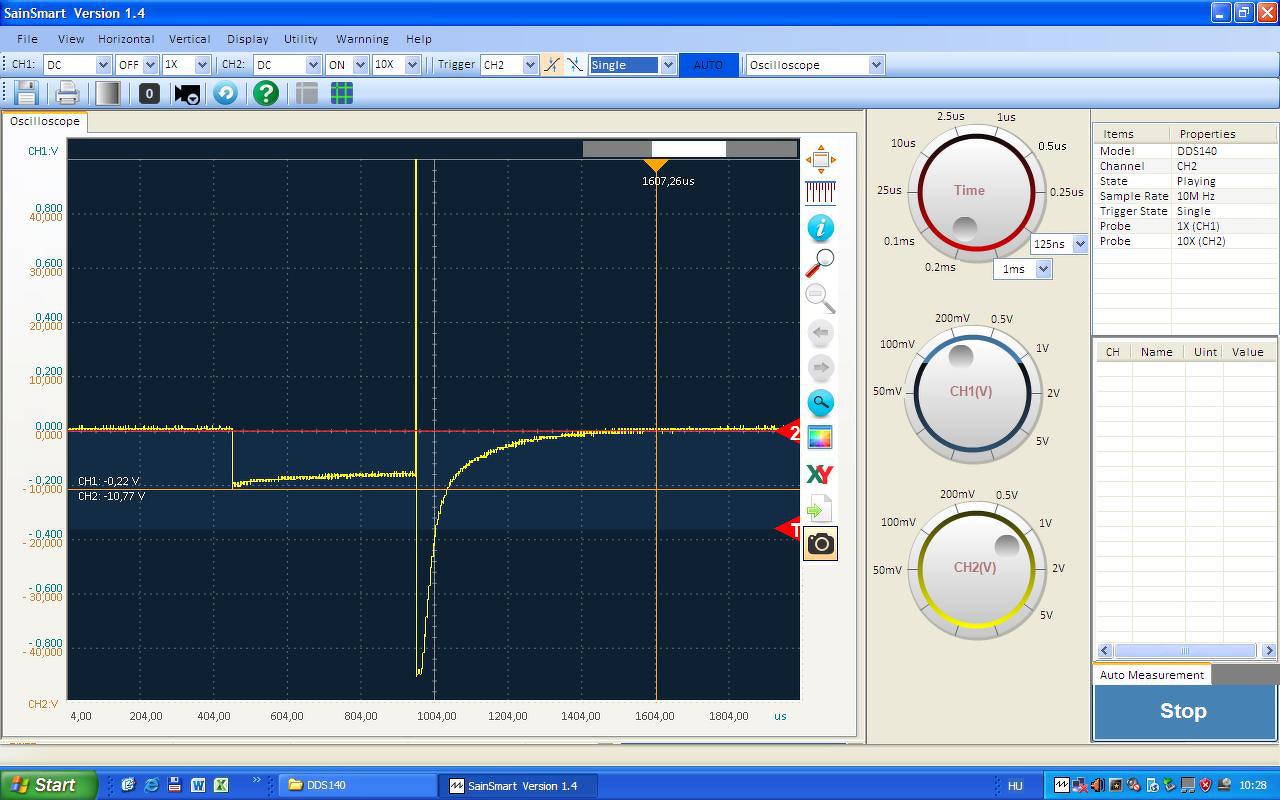The width and height of the screenshot is (1280, 800).
Task: Click the orange four-arrow move icon
Action: click(x=820, y=158)
